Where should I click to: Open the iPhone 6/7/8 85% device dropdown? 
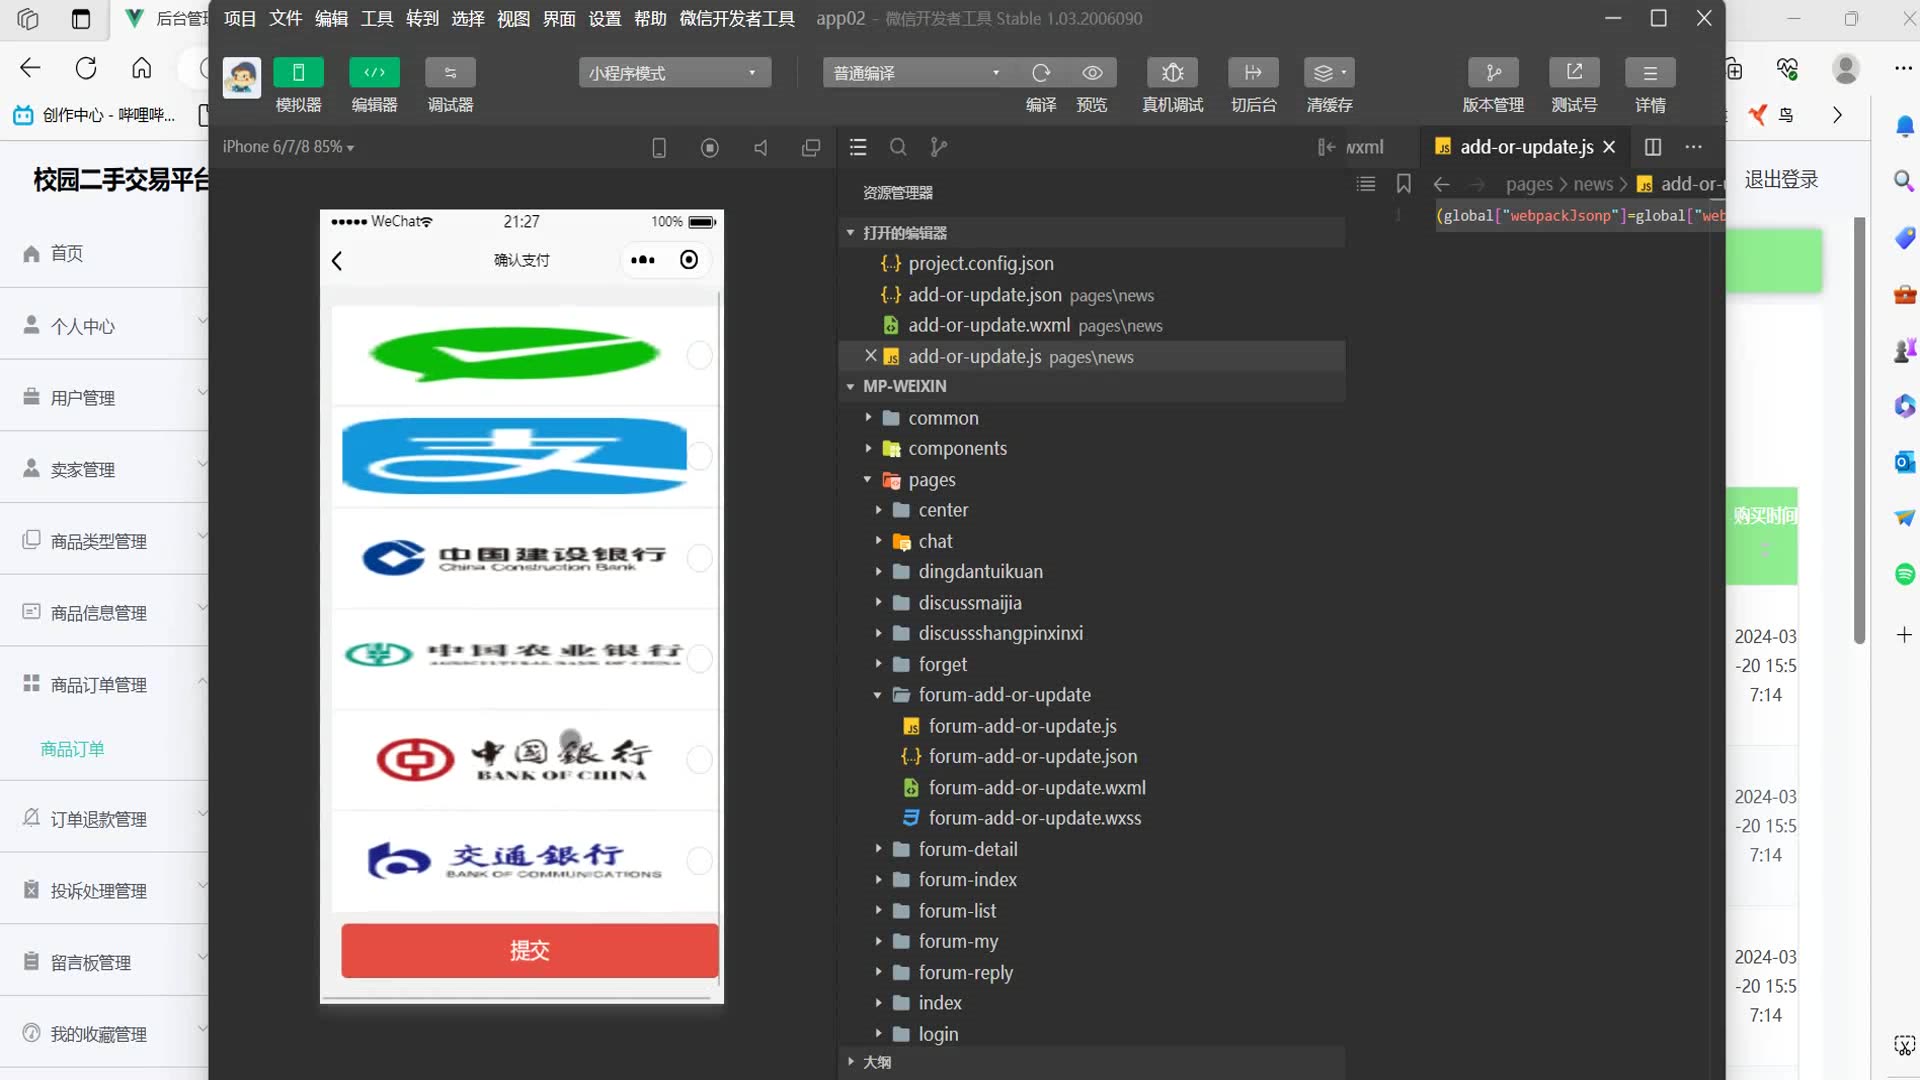click(288, 147)
